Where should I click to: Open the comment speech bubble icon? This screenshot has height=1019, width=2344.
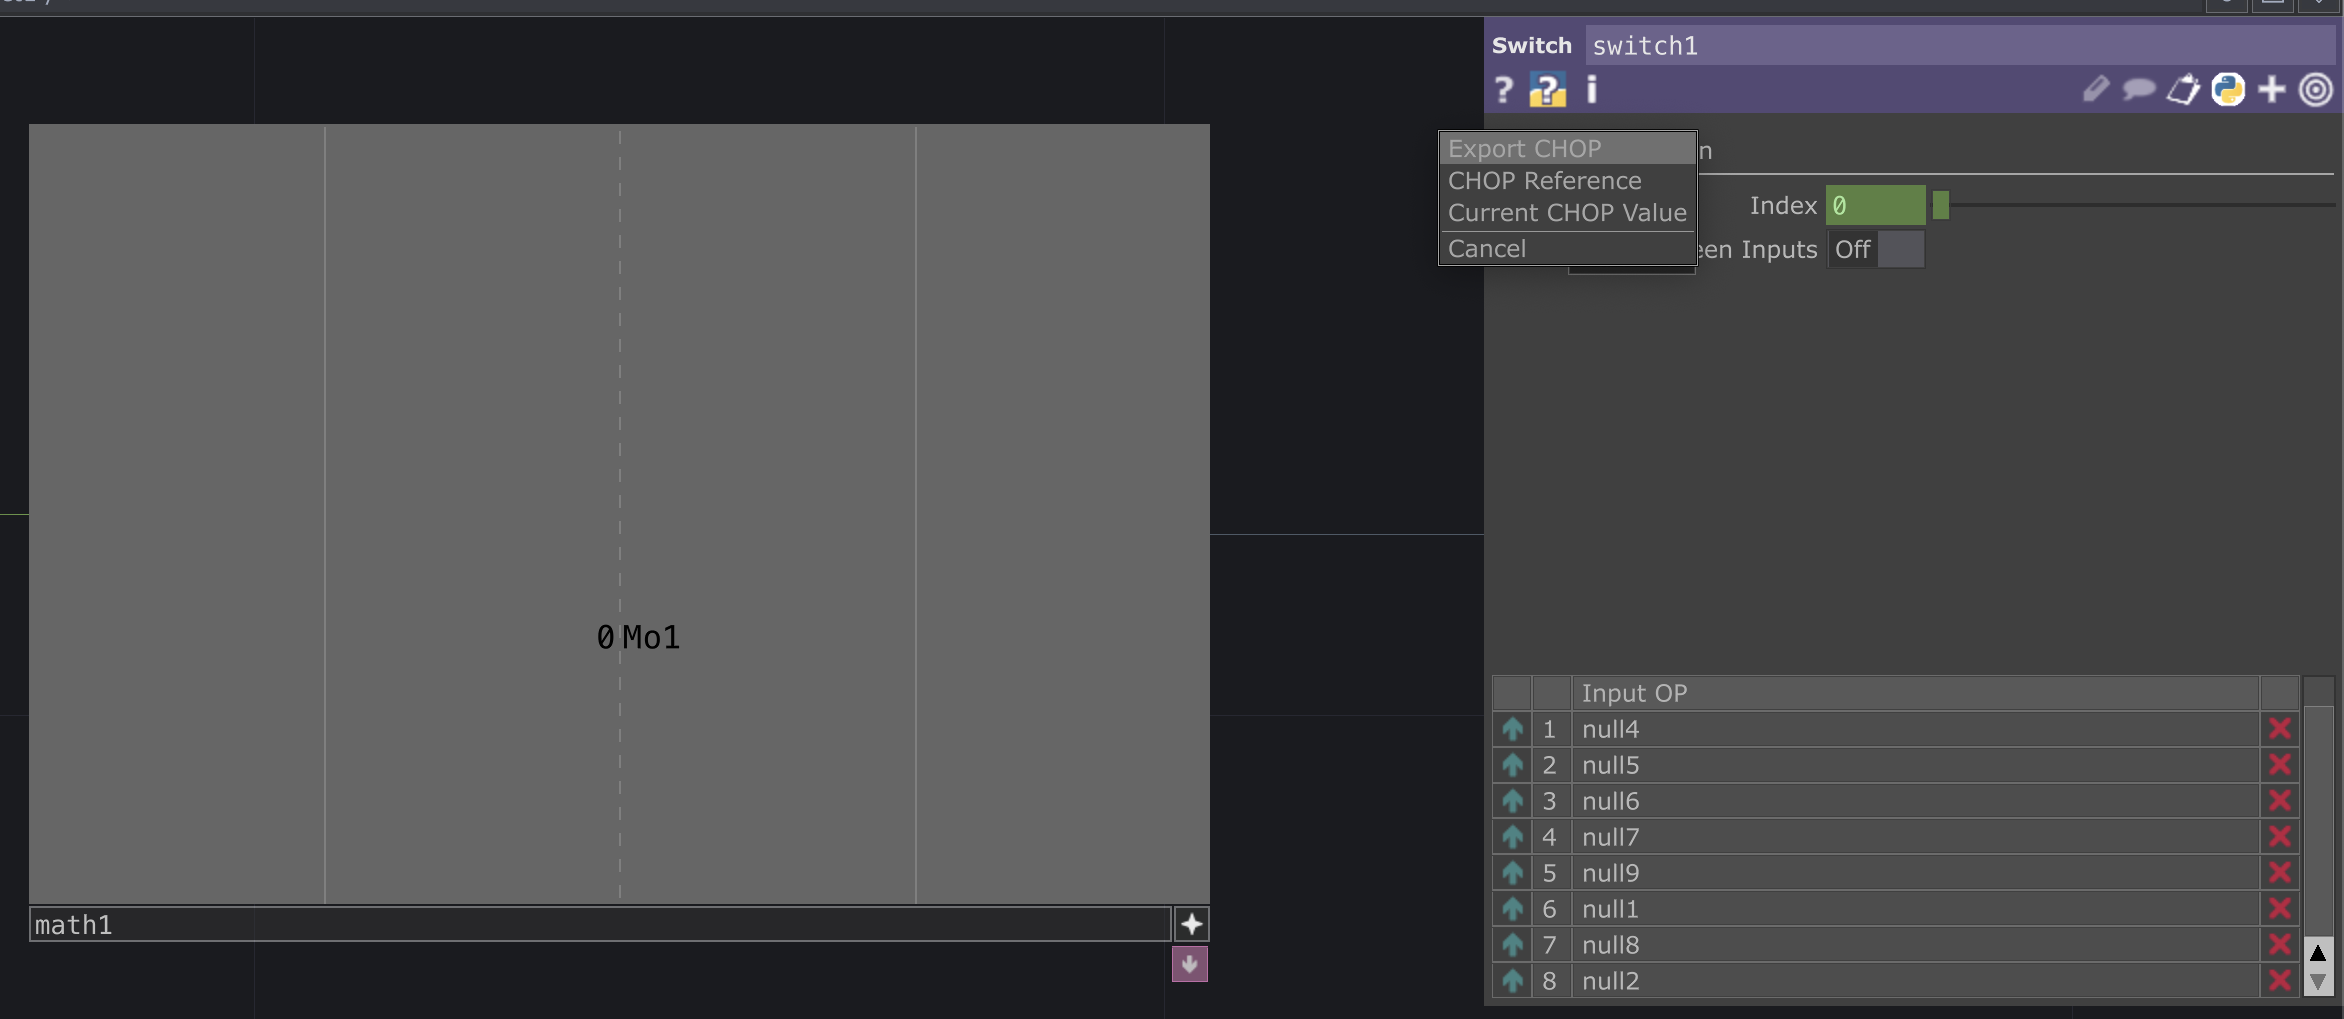(x=2139, y=90)
